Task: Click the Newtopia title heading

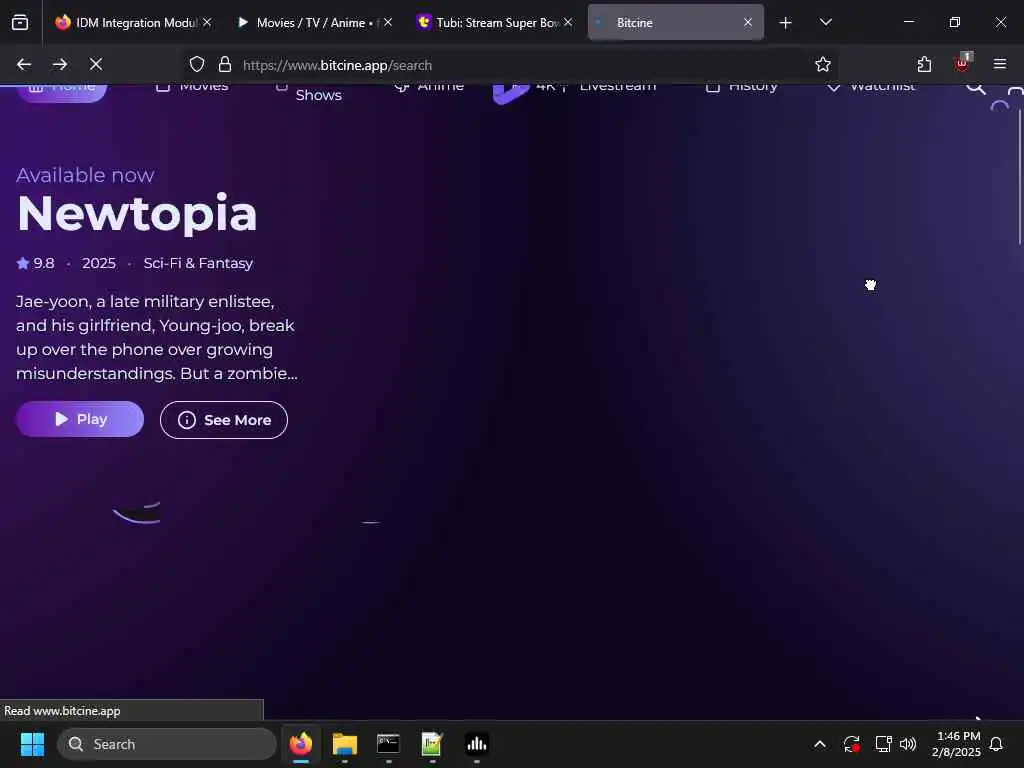Action: point(137,214)
